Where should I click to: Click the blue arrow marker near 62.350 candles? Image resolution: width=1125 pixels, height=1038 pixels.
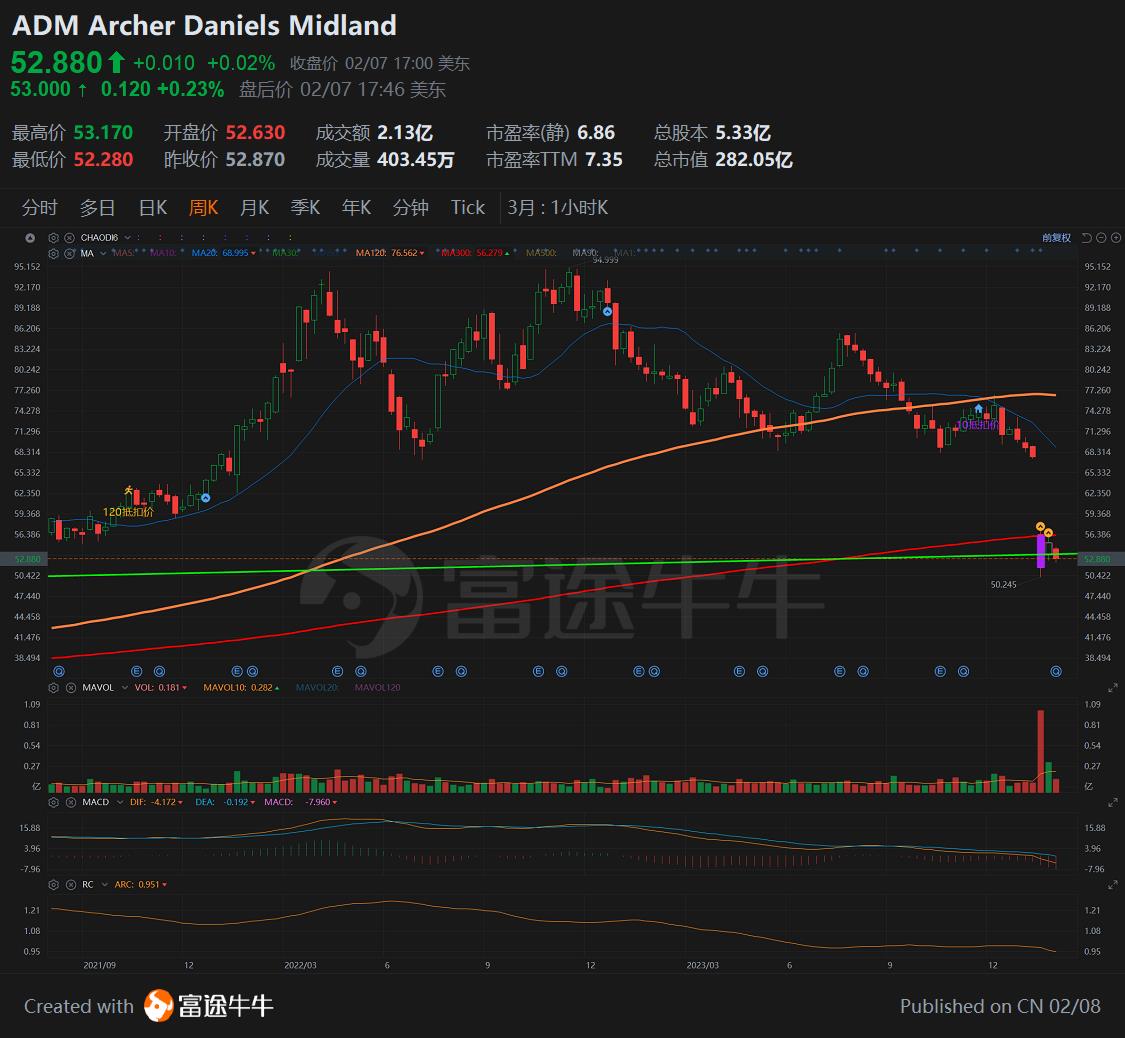click(x=206, y=498)
